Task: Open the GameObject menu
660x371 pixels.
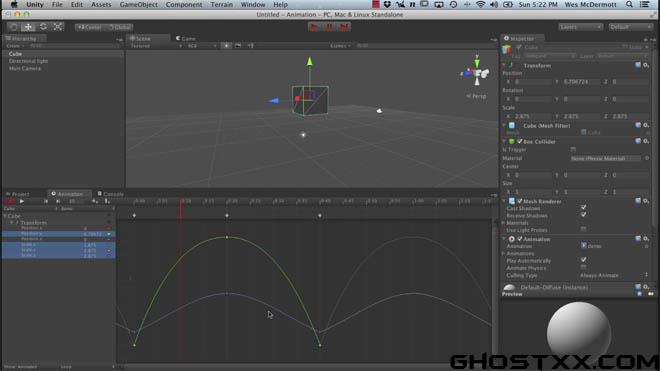Action: pos(138,5)
